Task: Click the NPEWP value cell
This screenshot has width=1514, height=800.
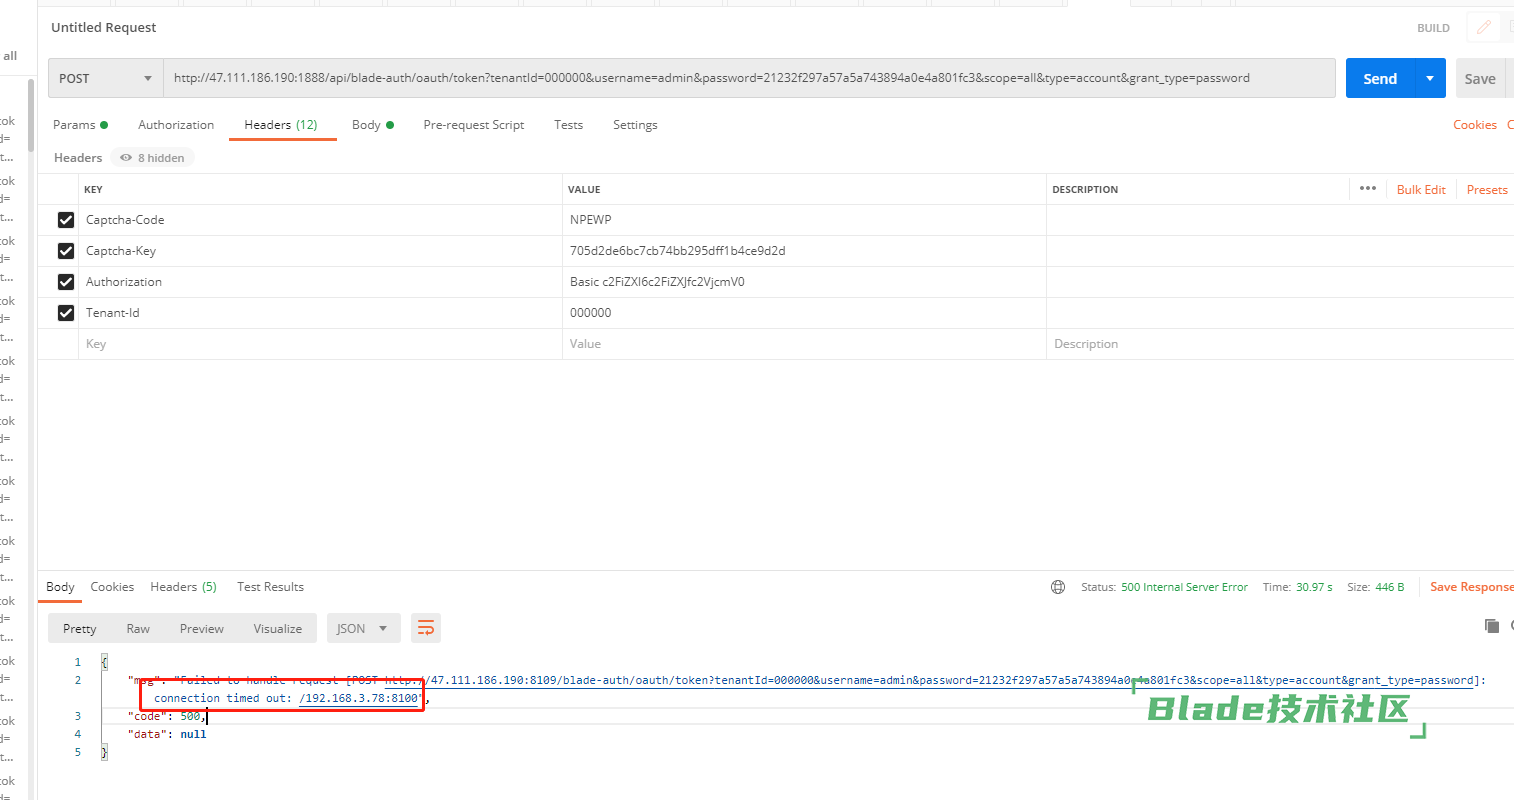Action: 804,220
